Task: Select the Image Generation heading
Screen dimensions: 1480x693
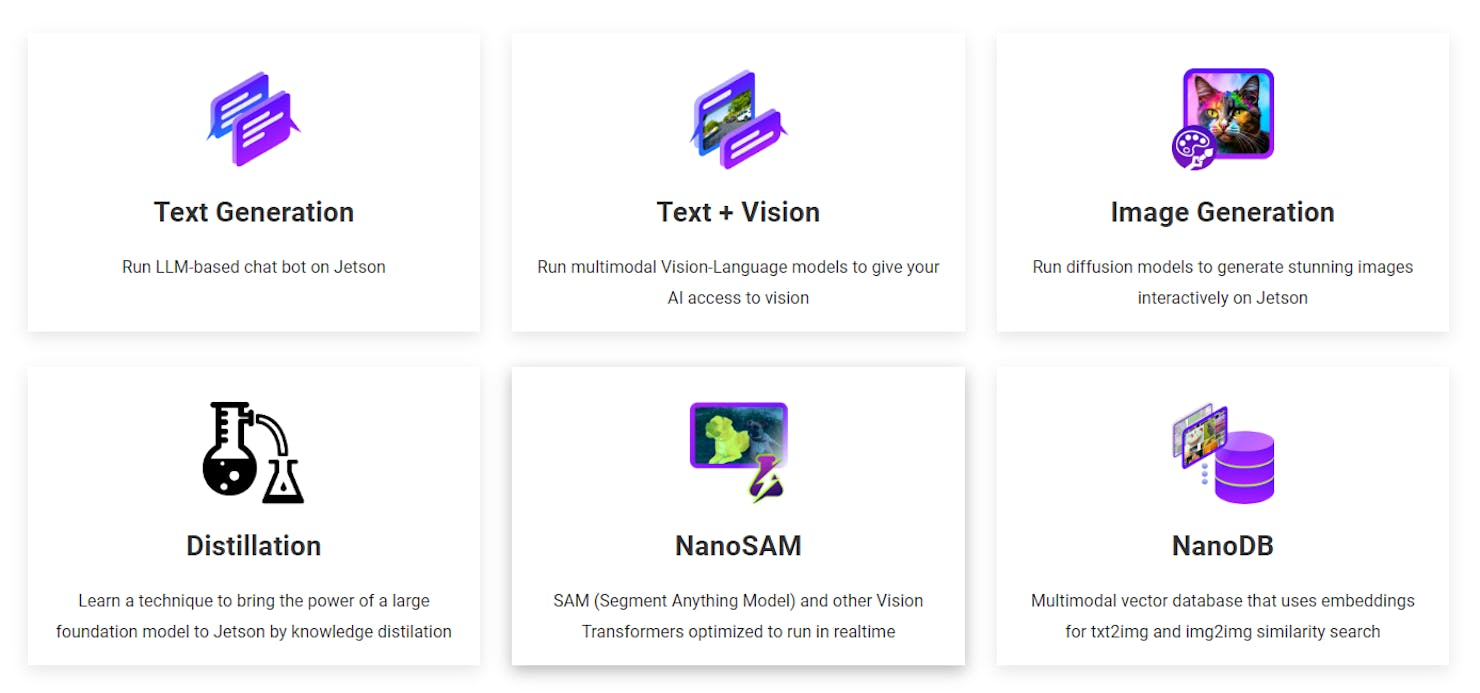Action: pyautogui.click(x=1222, y=212)
